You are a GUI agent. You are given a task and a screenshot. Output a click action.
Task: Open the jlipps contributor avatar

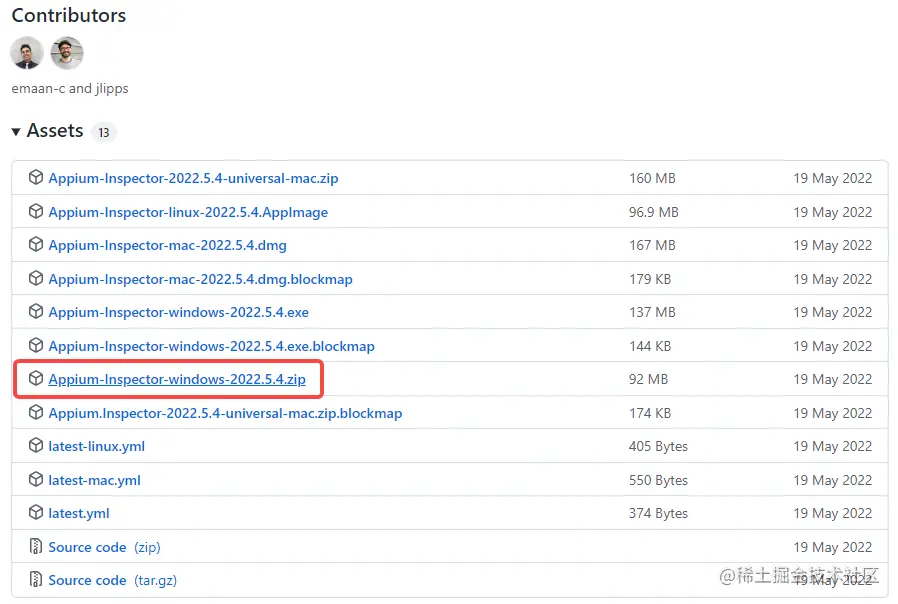pyautogui.click(x=67, y=53)
